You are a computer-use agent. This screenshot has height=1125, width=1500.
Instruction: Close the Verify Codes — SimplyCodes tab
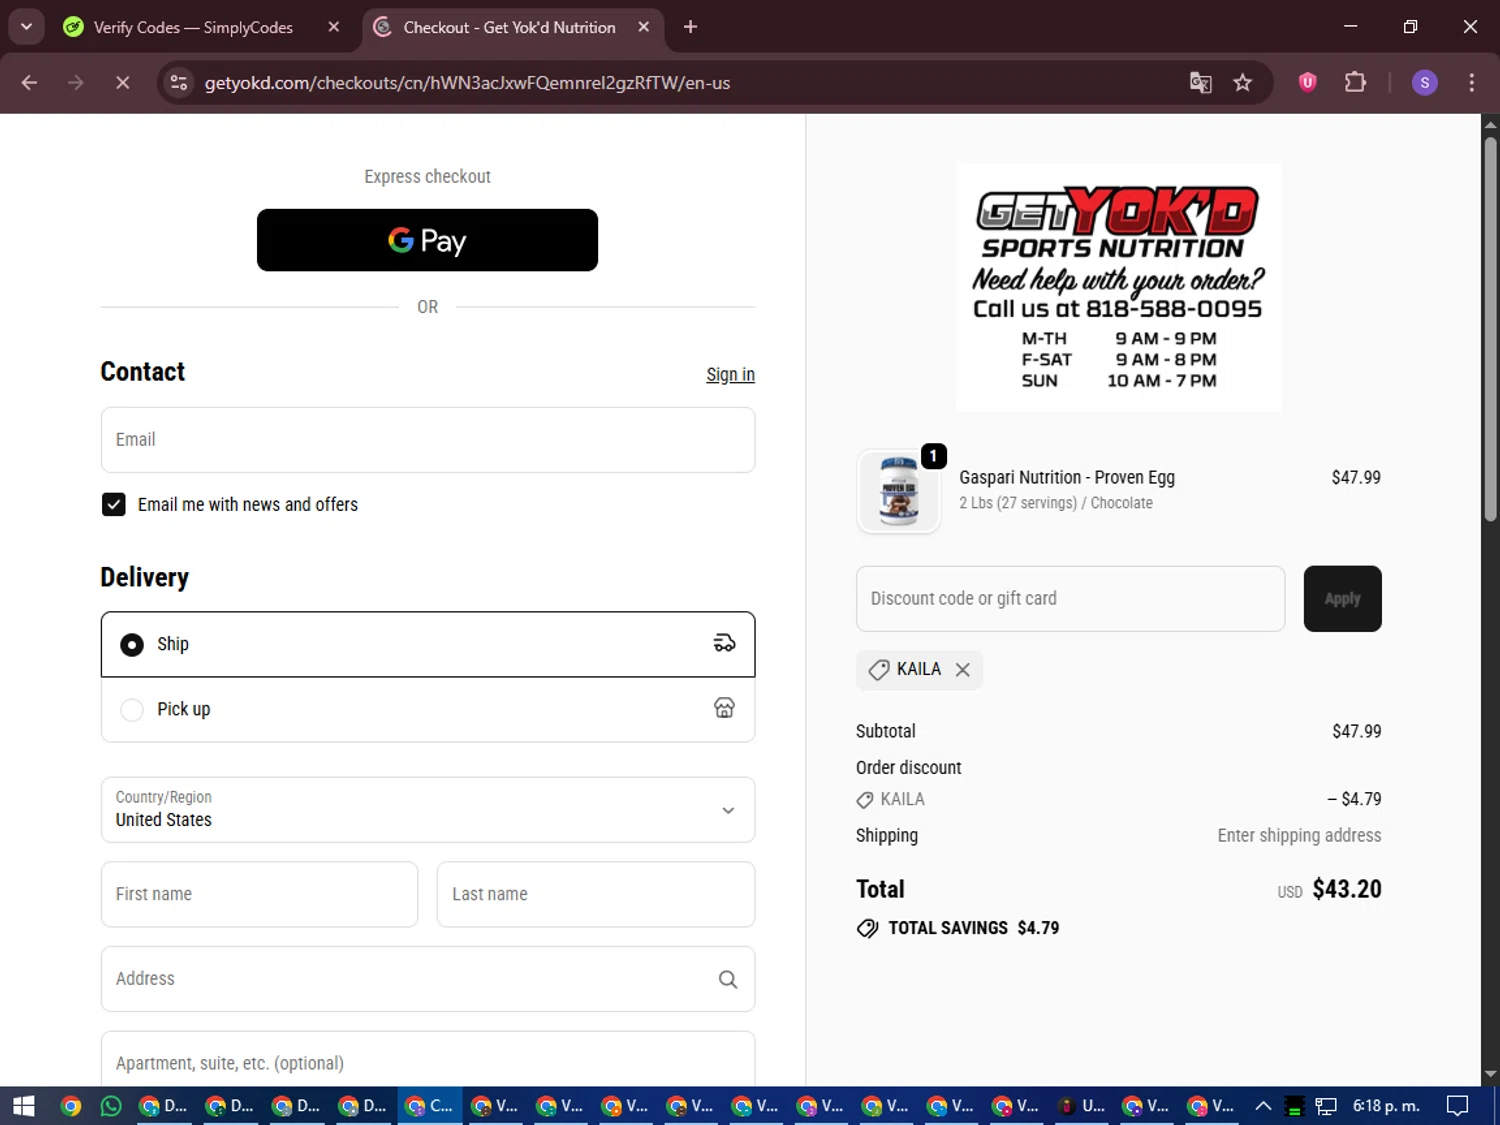point(334,27)
